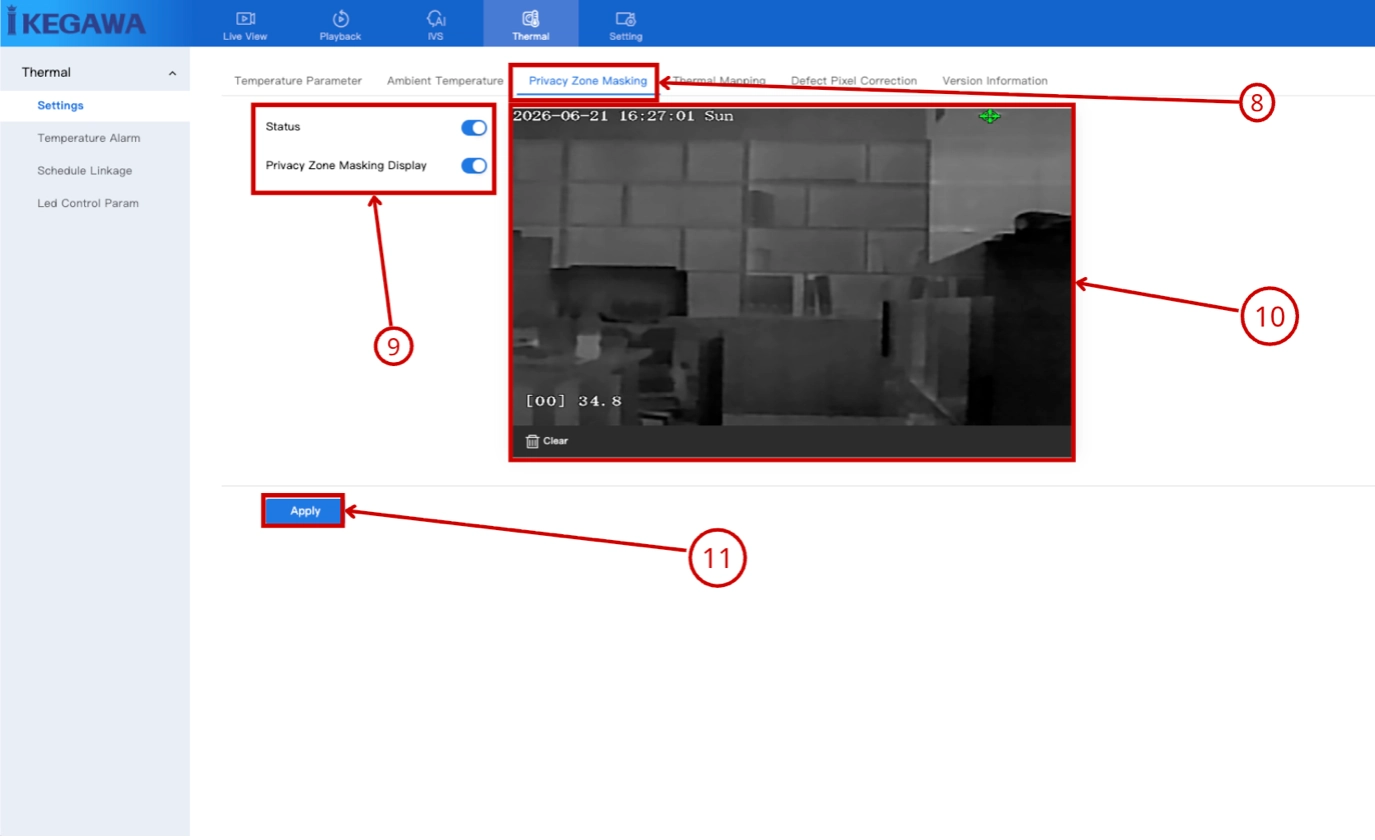Switch to Temperature Parameter tab
Viewport: 1375px width, 840px height.
coord(298,81)
